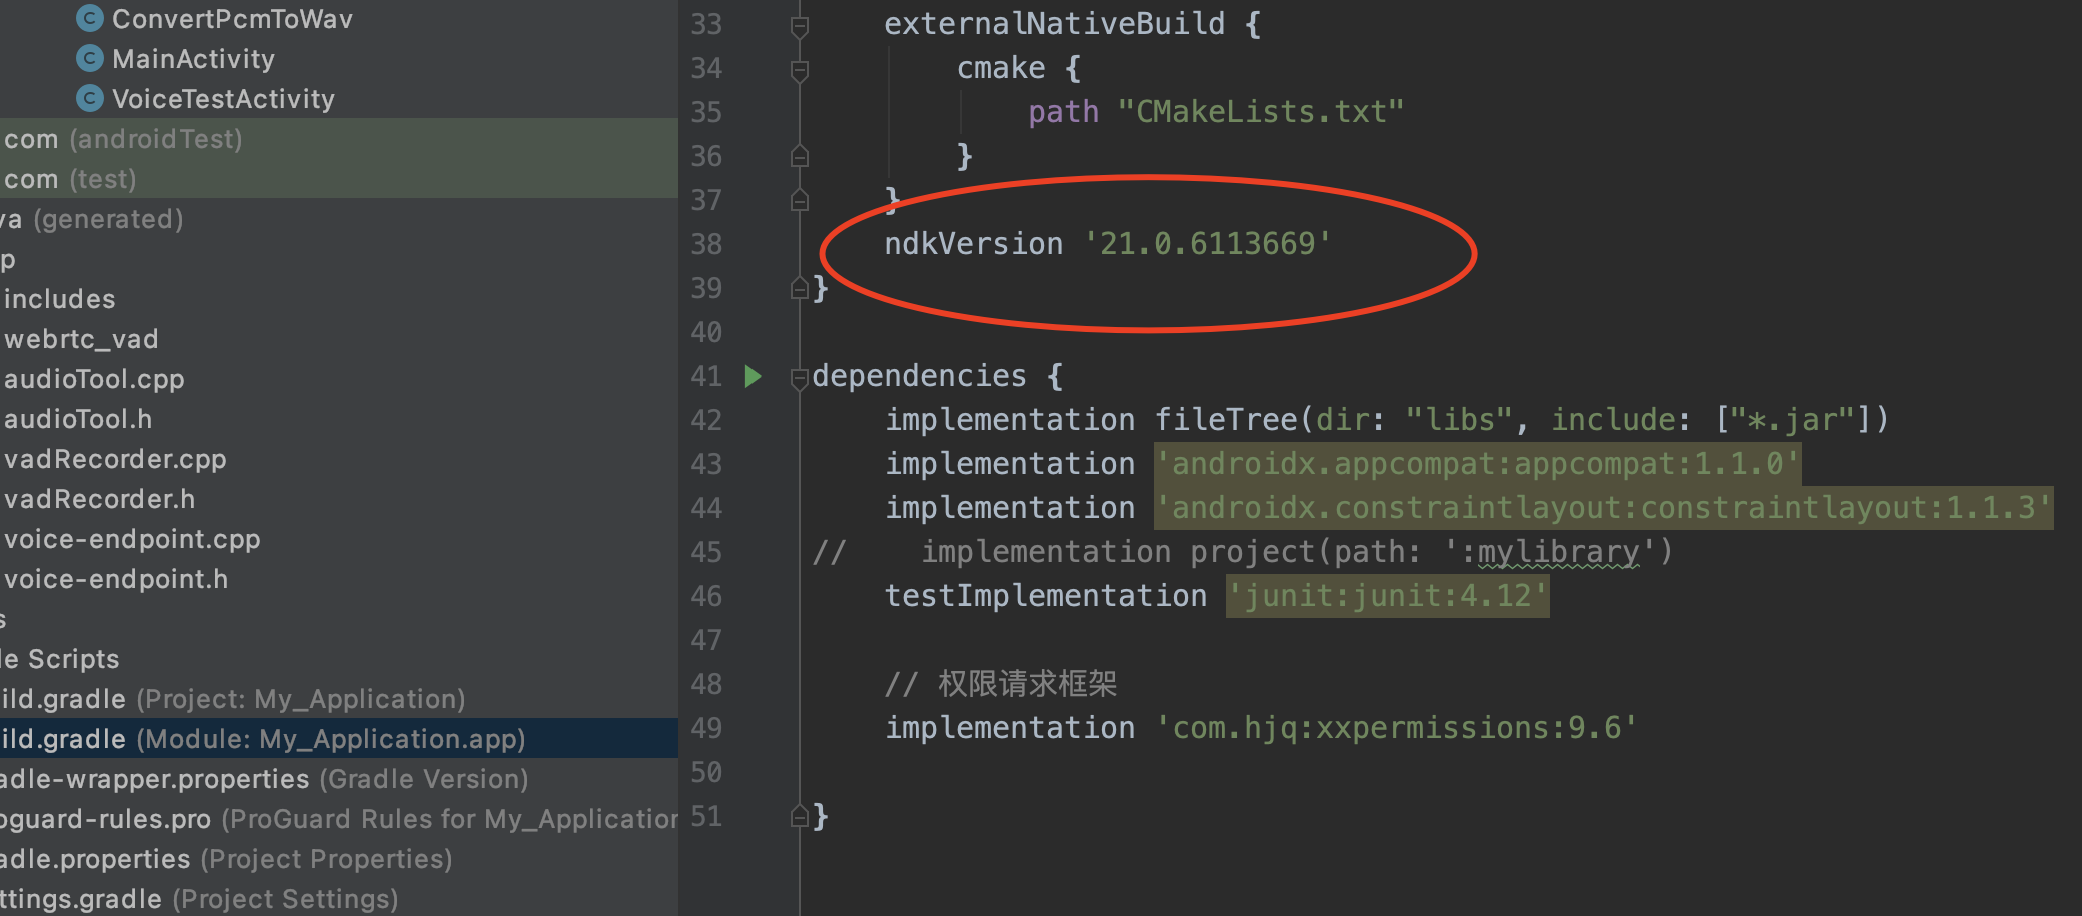
Task: Collapse the externalNativeBuild block at line 33
Action: pos(798,27)
